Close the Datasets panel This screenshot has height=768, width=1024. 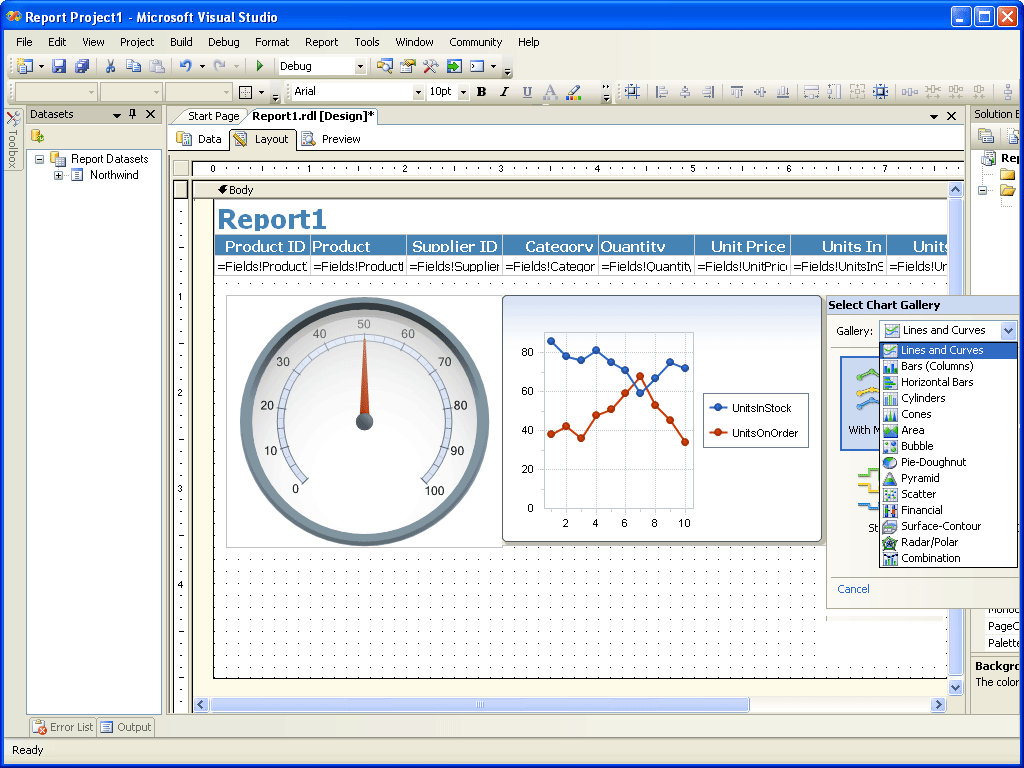150,114
